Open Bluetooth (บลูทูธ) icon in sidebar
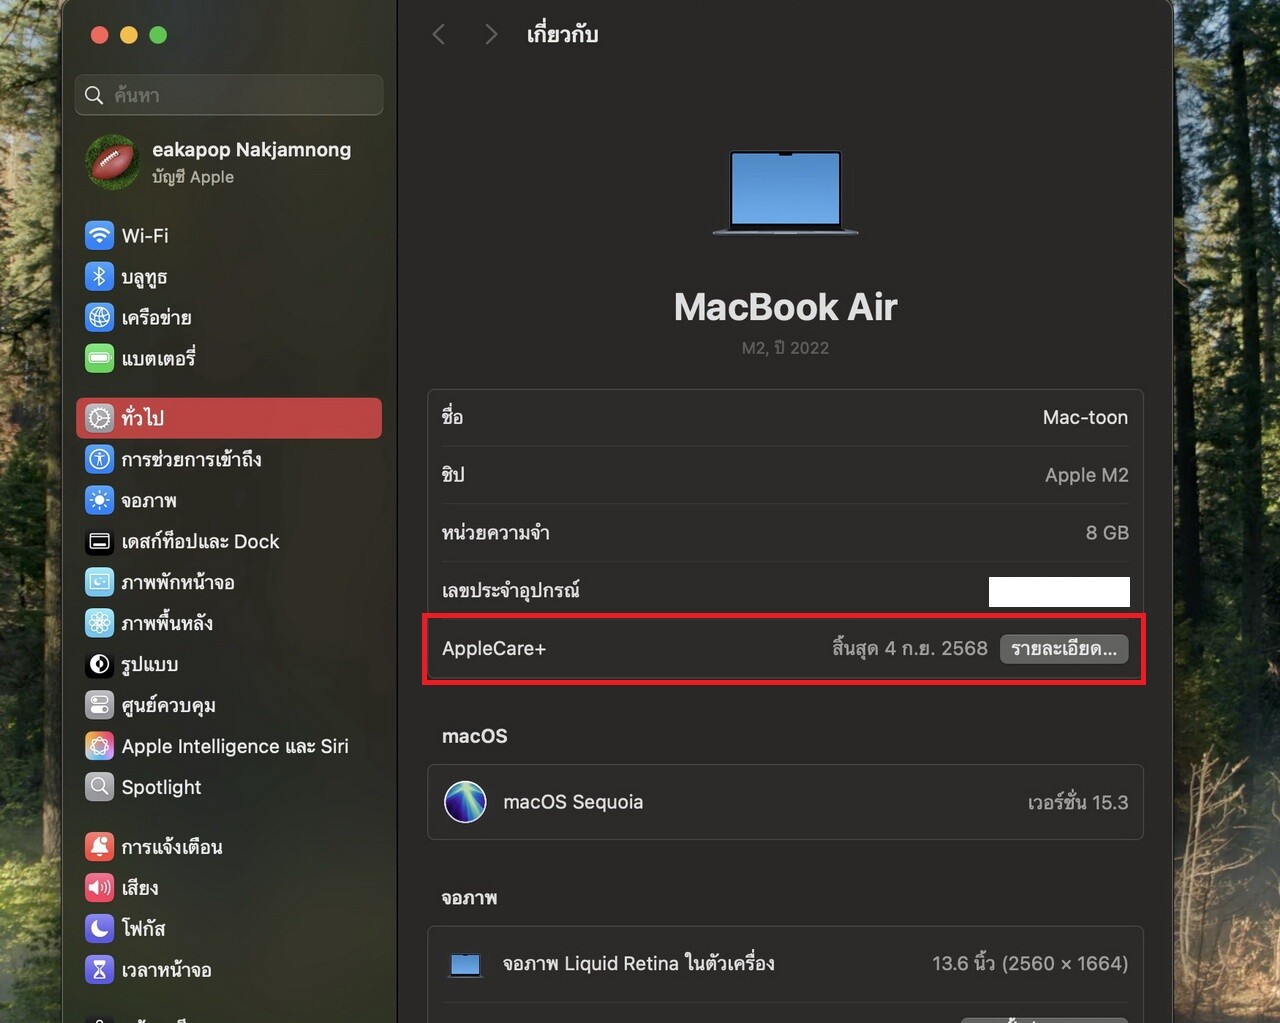 [x=99, y=277]
